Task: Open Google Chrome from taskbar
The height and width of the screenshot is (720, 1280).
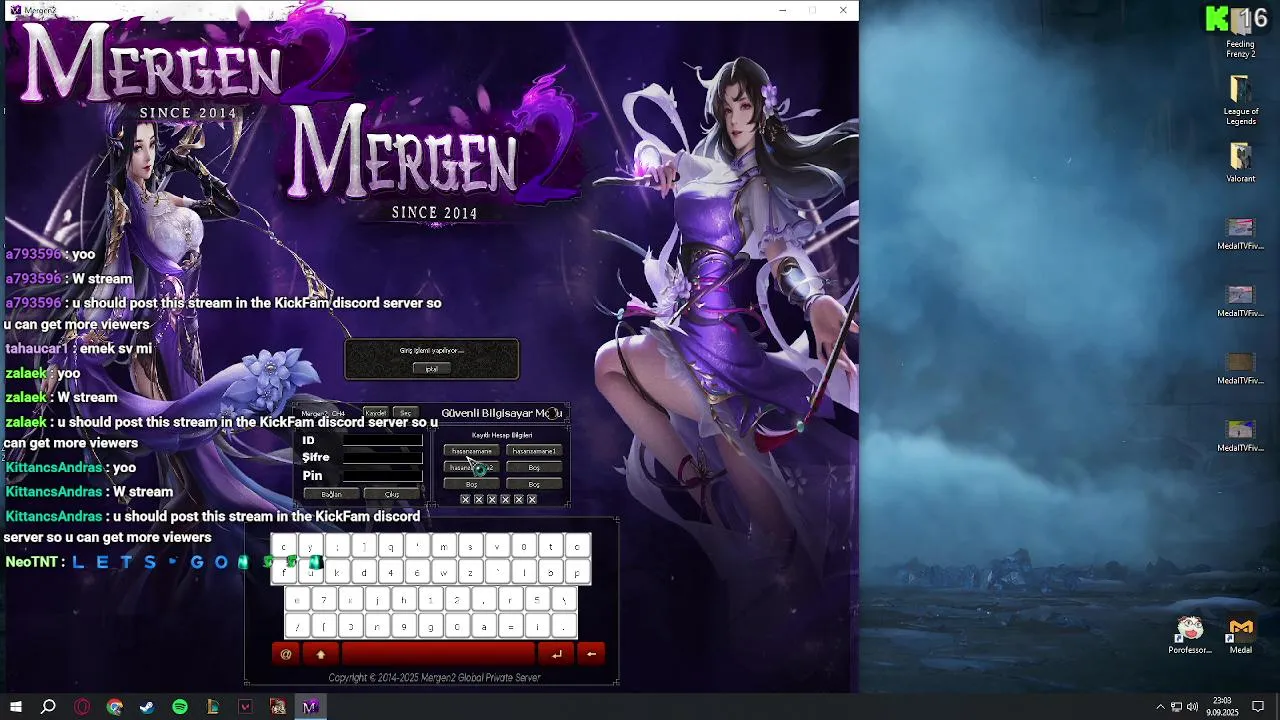Action: tap(115, 707)
